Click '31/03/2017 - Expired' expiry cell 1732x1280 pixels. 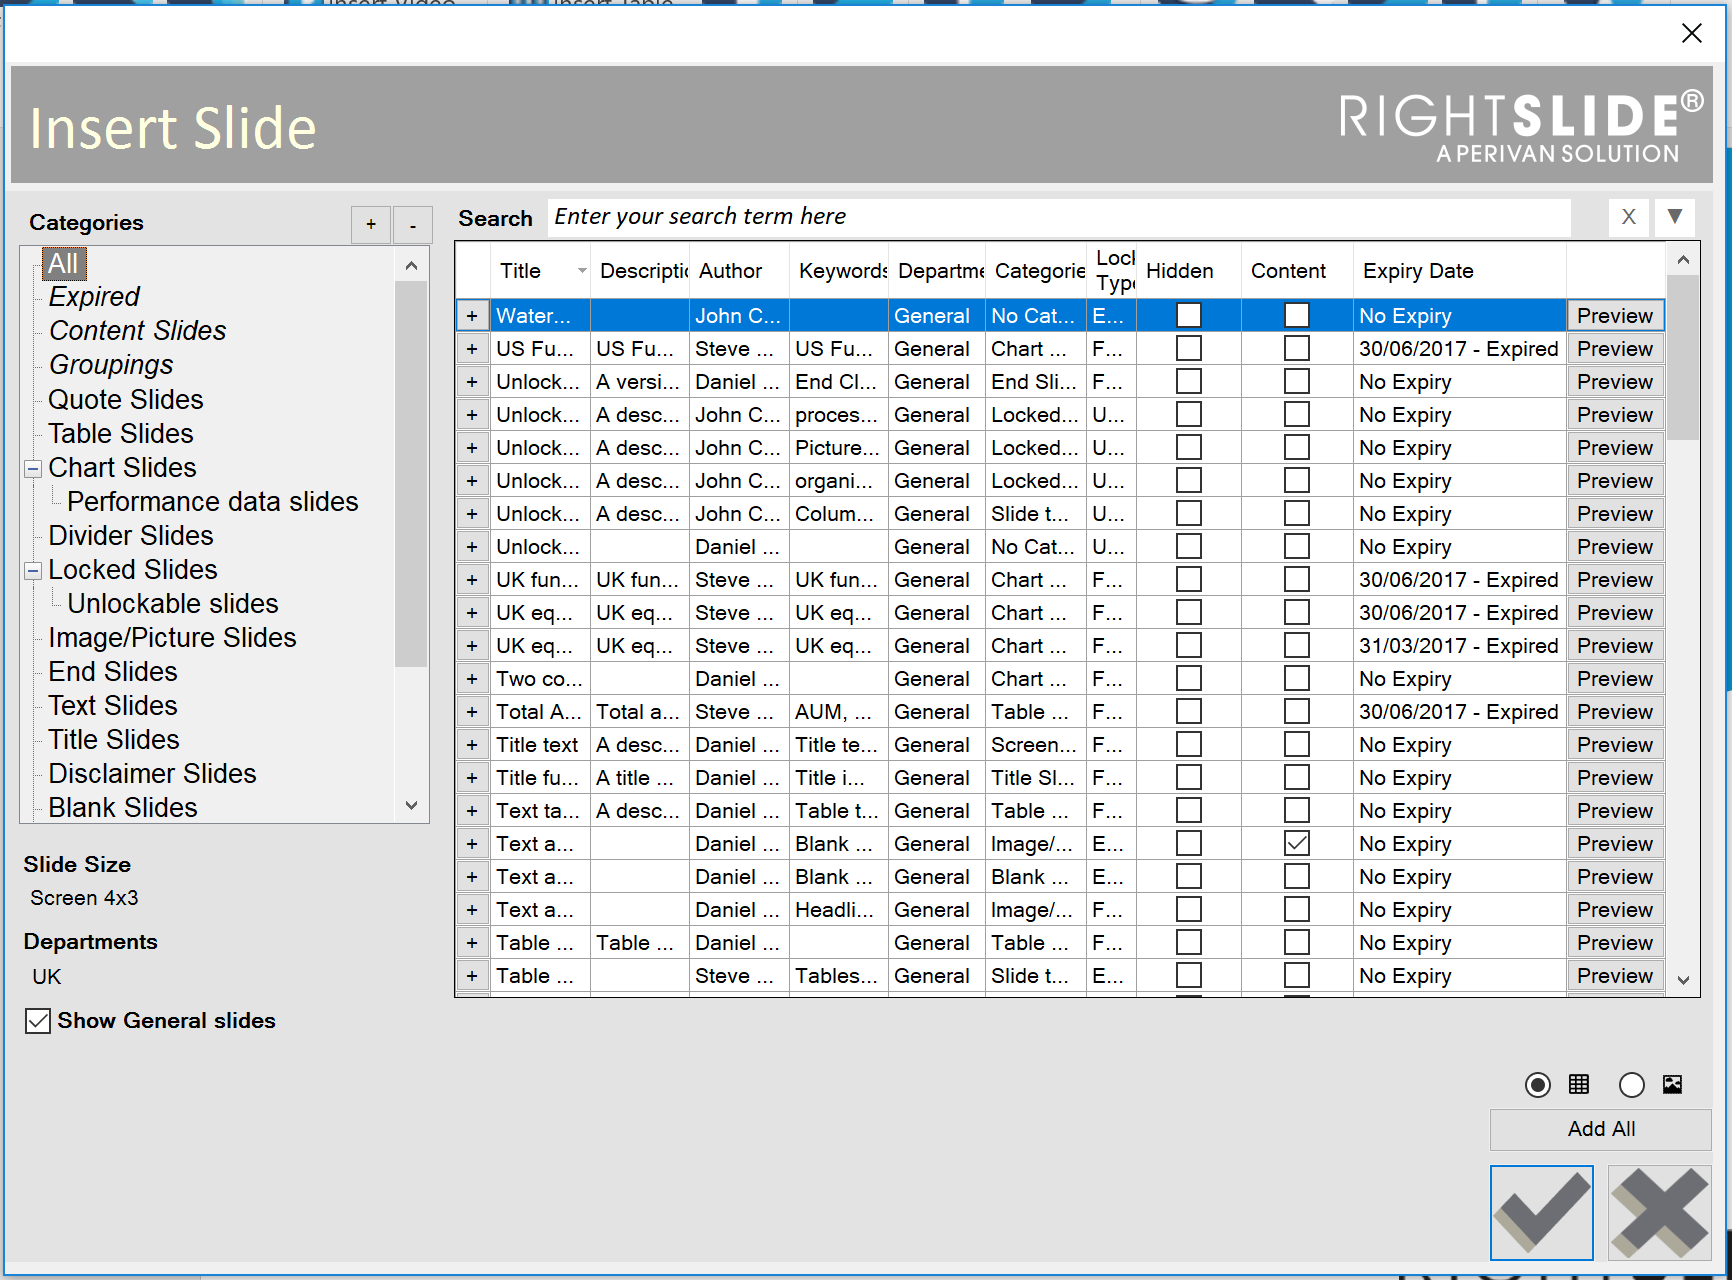tap(1459, 646)
